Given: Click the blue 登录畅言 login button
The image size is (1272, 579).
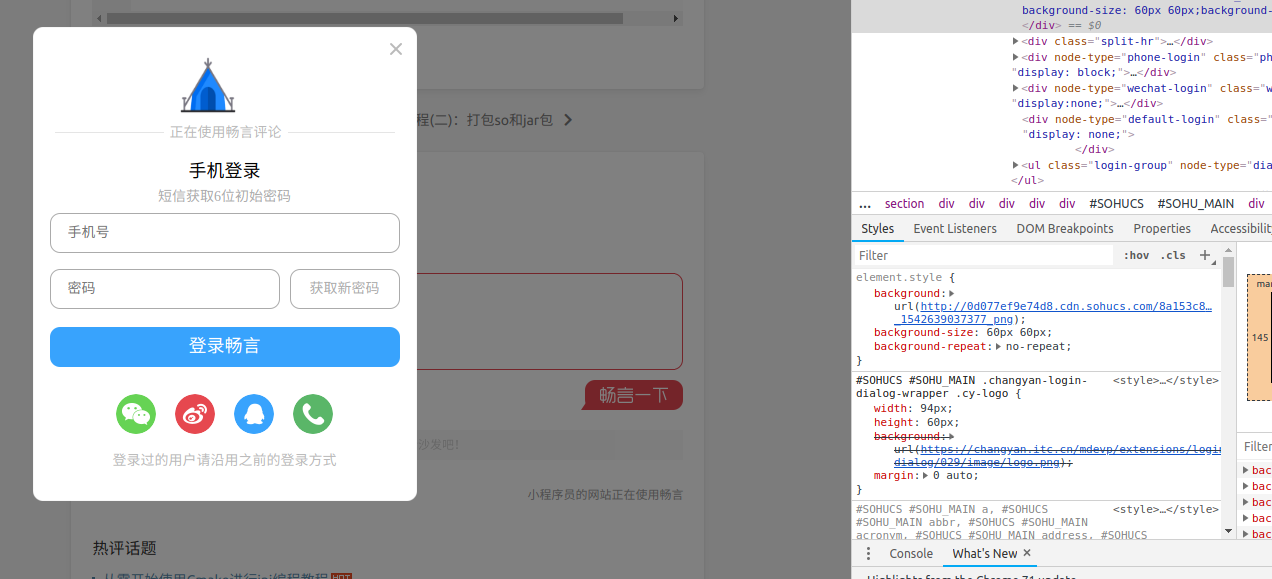Looking at the screenshot, I should 225,347.
